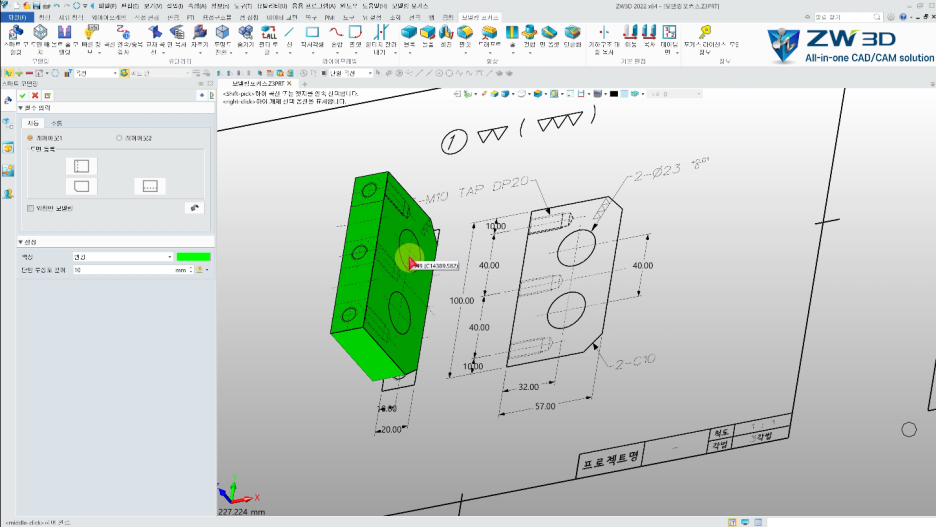Pick the top drawing view slot button
Image resolution: width=936 pixels, height=527 pixels.
[x=81, y=166]
